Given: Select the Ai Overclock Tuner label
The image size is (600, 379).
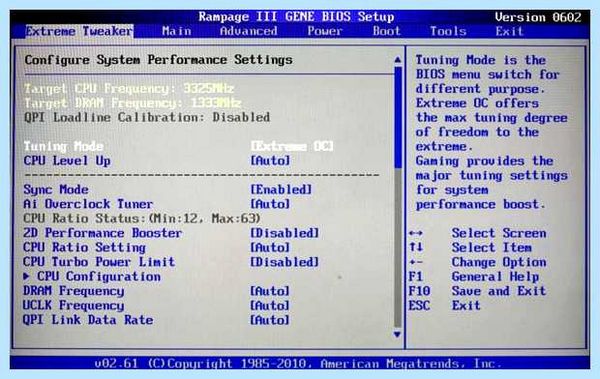Looking at the screenshot, I should pos(88,204).
